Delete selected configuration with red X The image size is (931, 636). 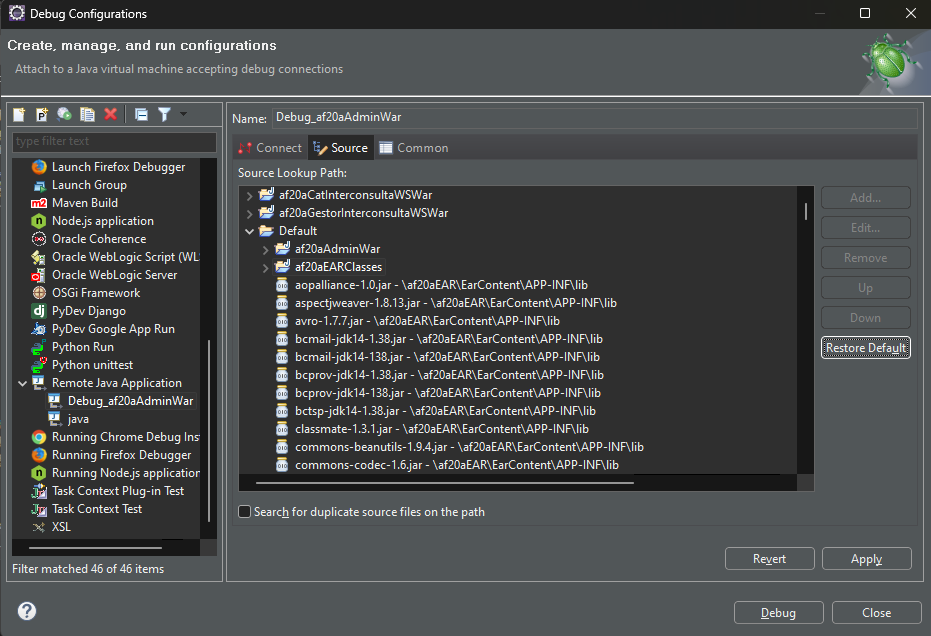point(110,114)
